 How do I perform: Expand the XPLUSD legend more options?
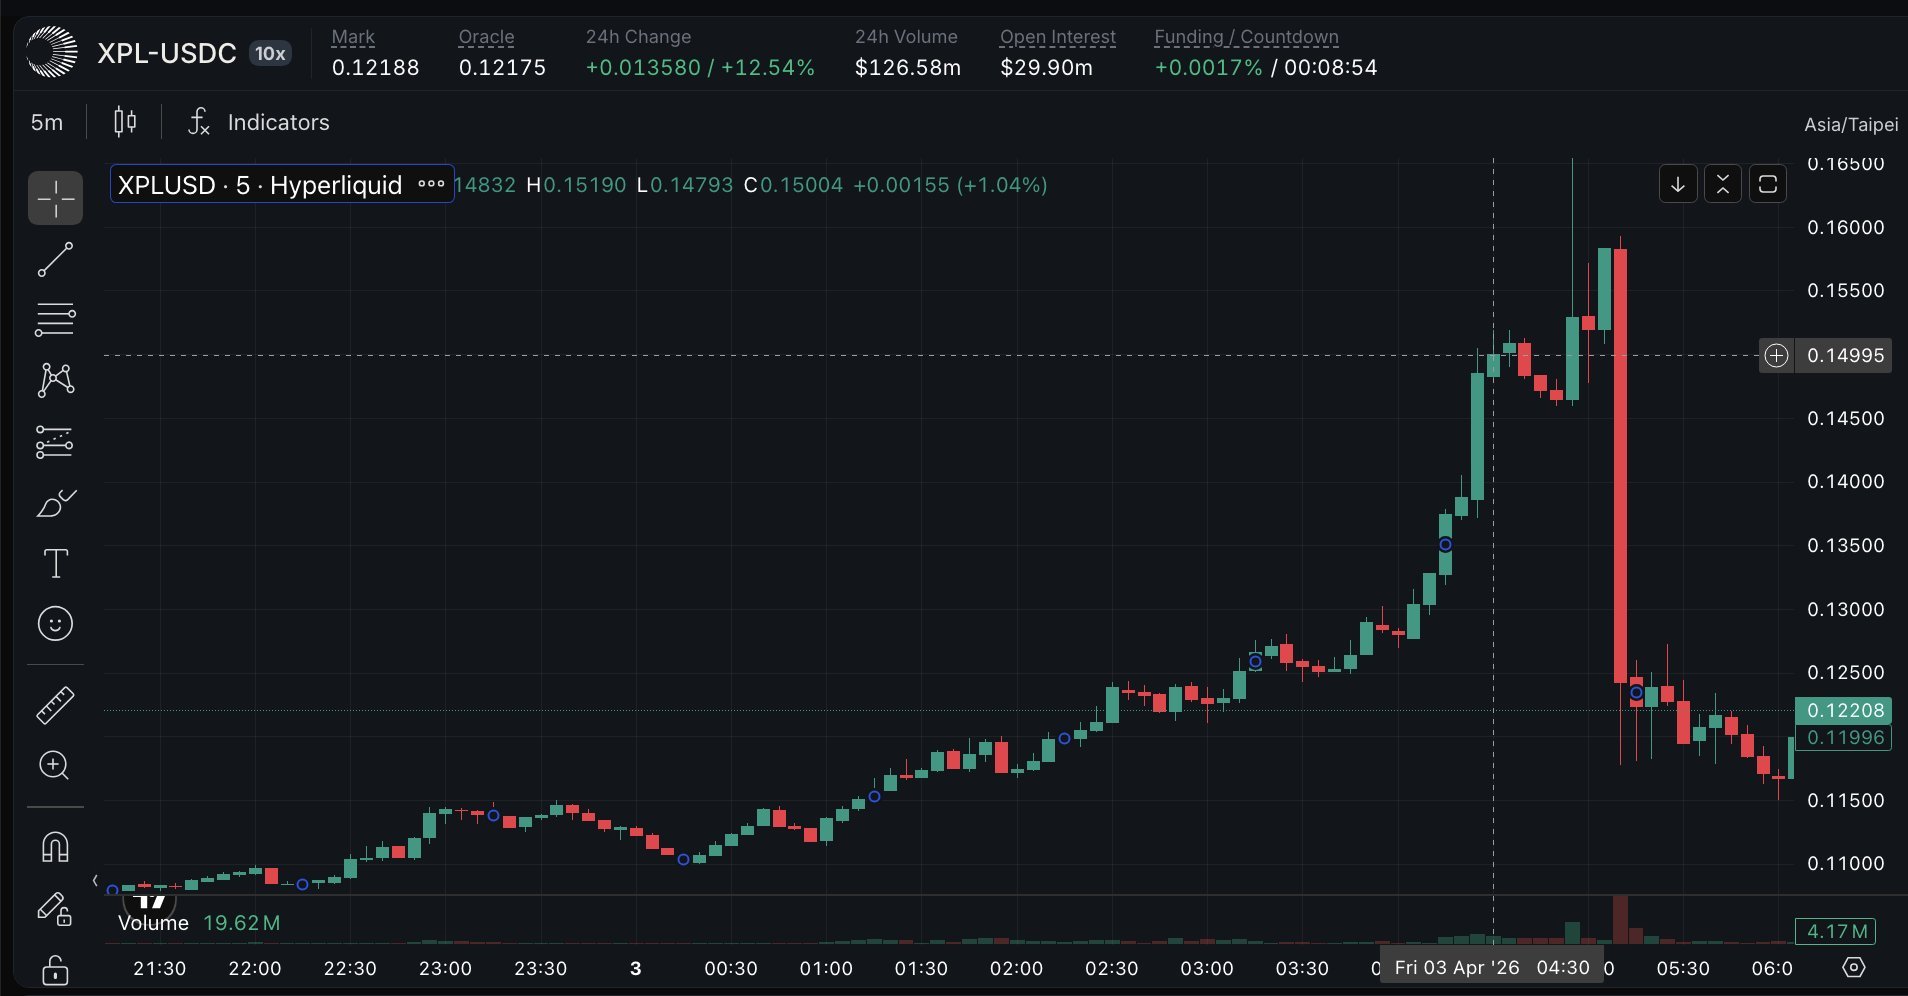coord(431,184)
